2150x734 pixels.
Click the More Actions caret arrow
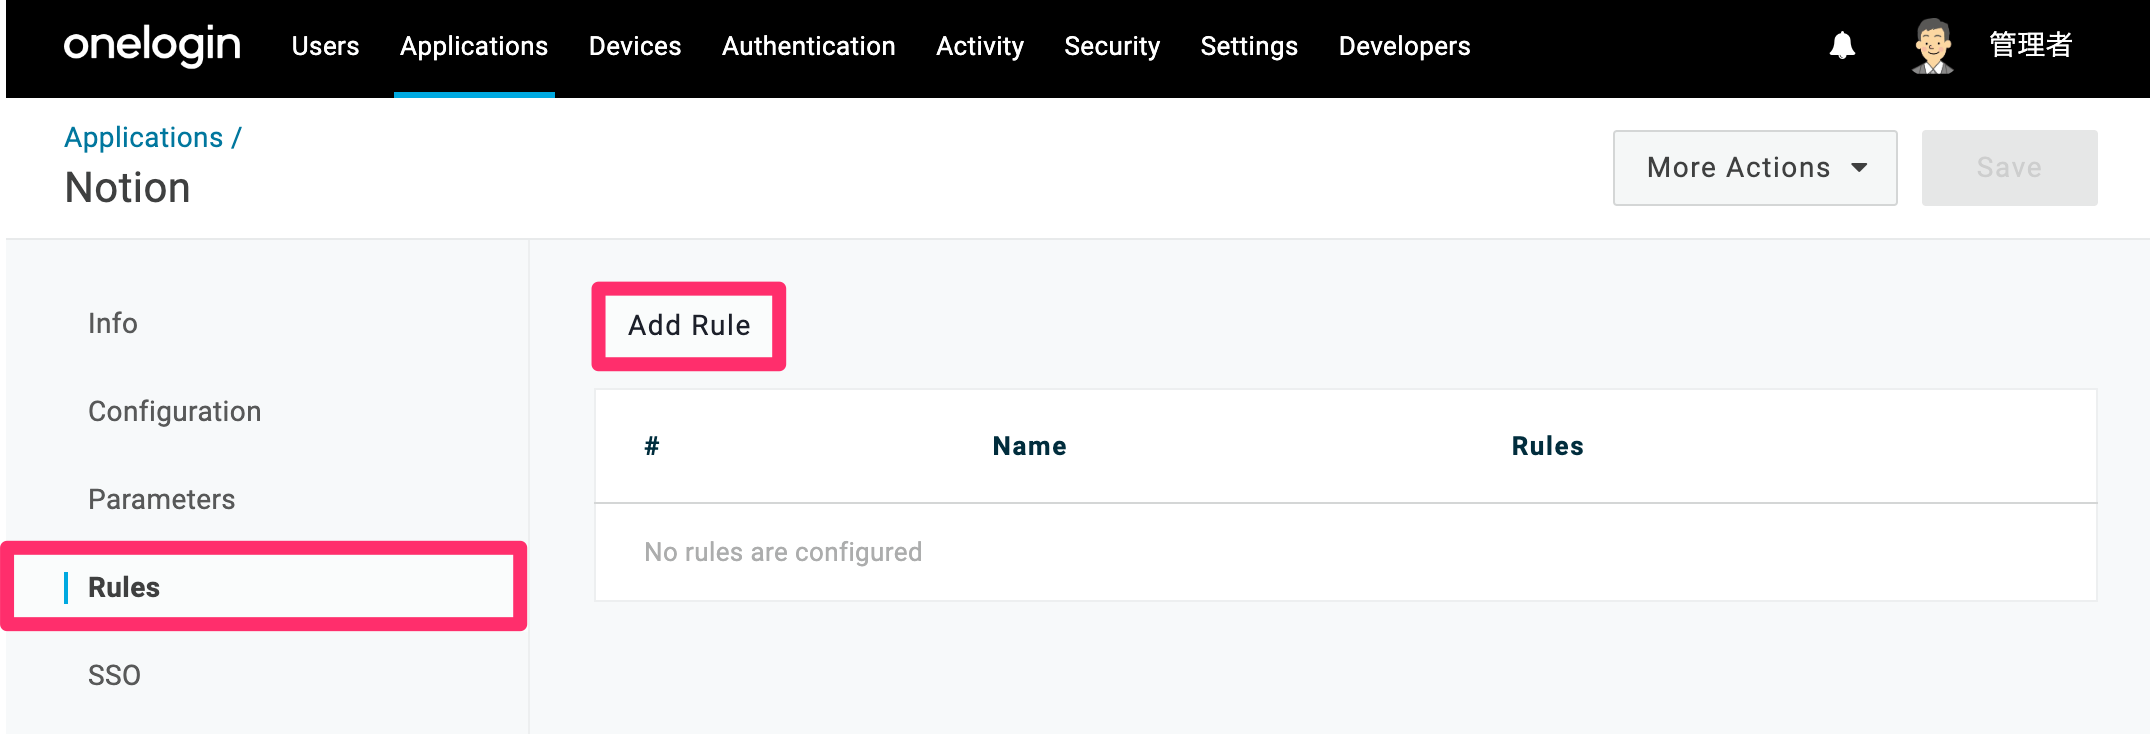1860,168
